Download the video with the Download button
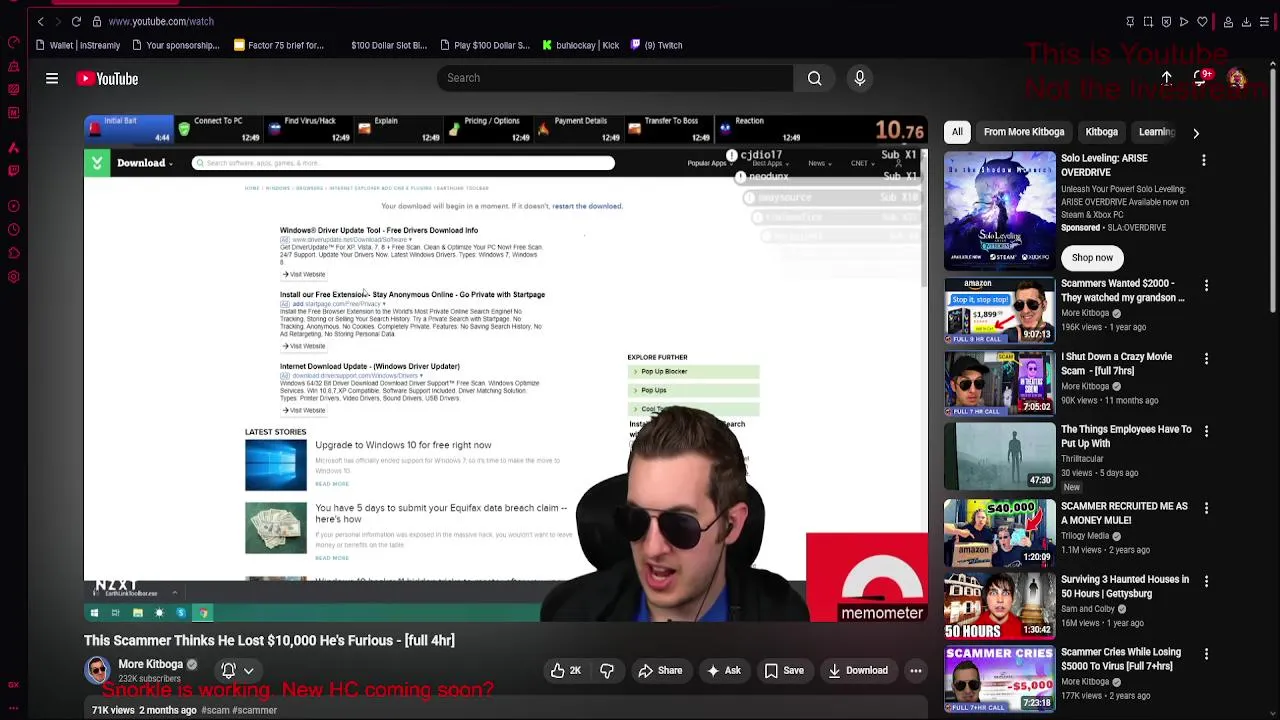Viewport: 1280px width, 720px height. [858, 671]
